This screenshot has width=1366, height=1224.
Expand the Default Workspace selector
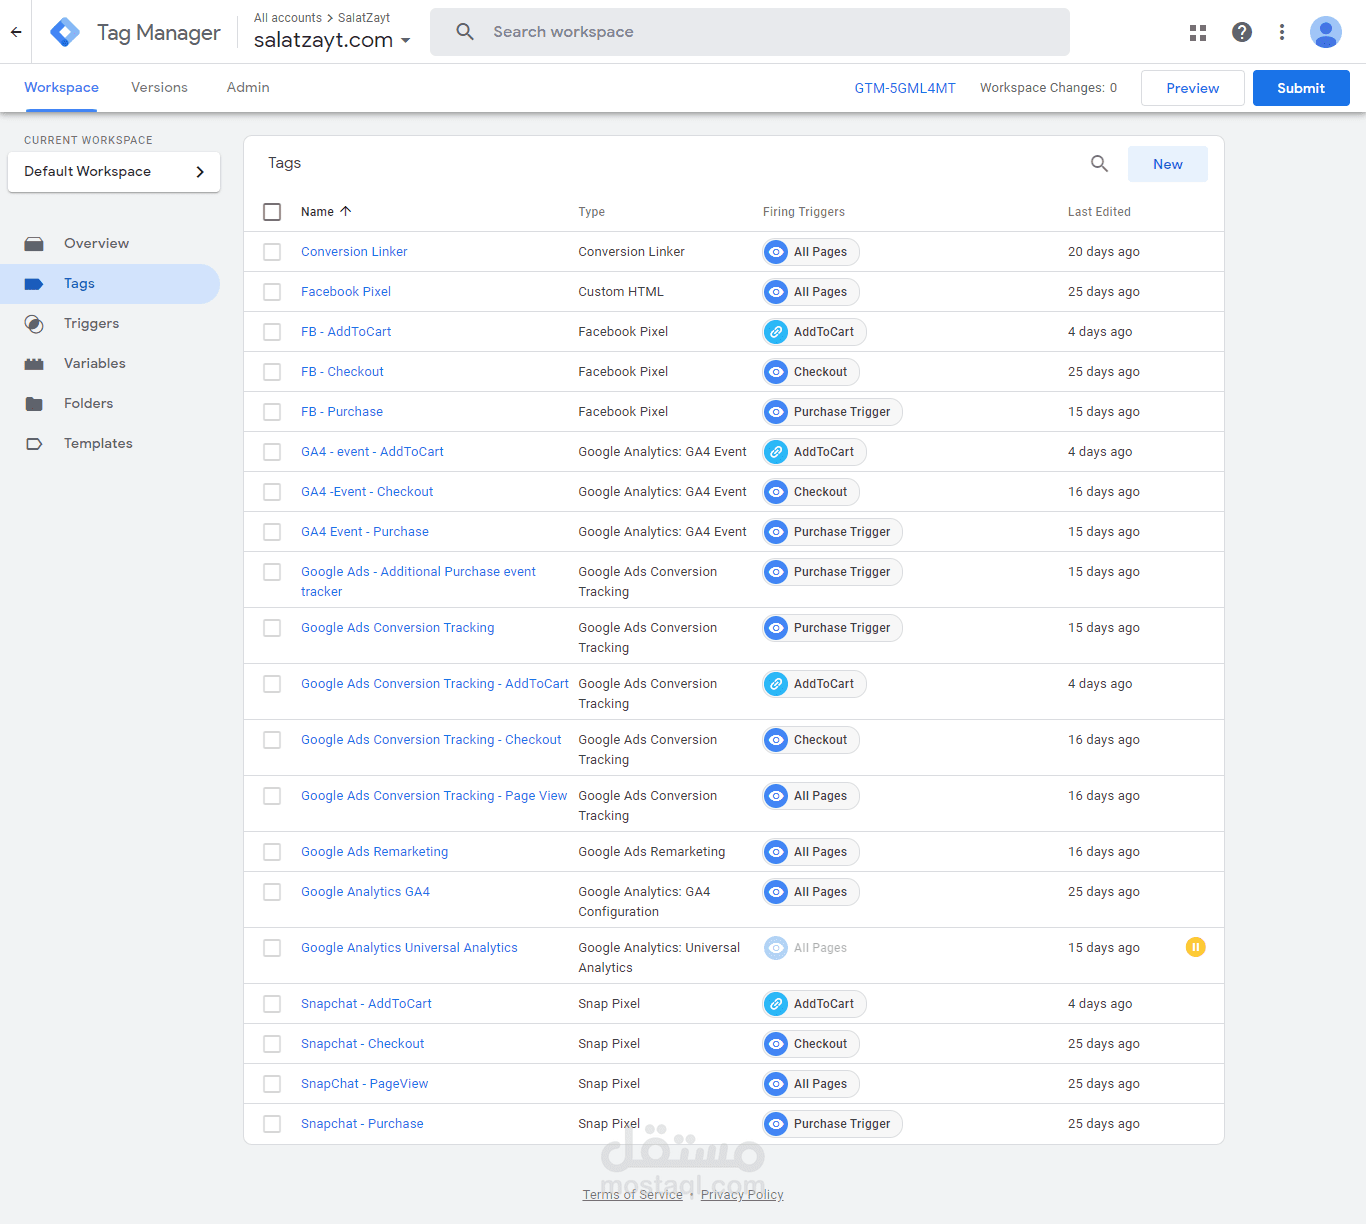pyautogui.click(x=114, y=172)
